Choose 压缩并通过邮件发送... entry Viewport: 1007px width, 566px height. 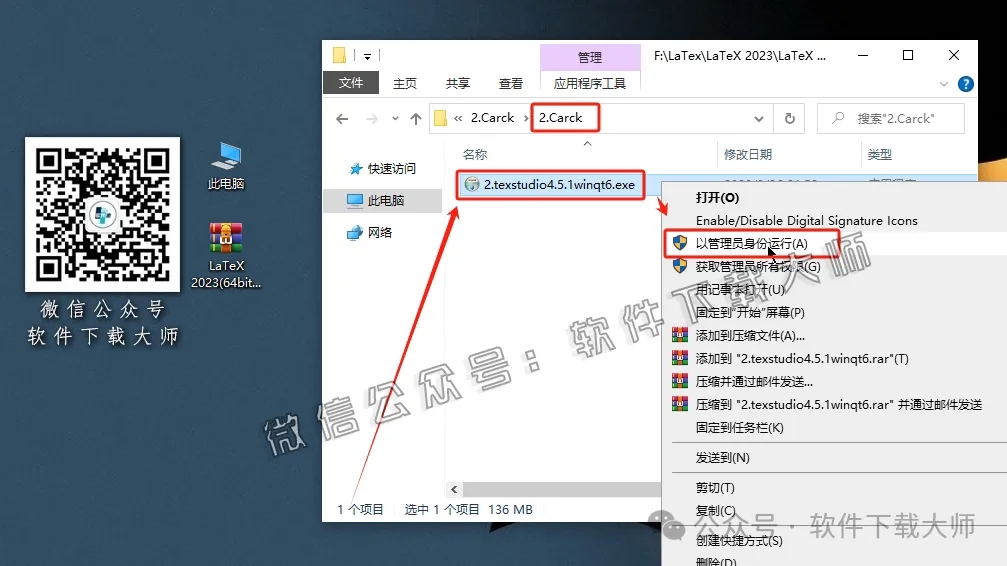click(x=754, y=382)
